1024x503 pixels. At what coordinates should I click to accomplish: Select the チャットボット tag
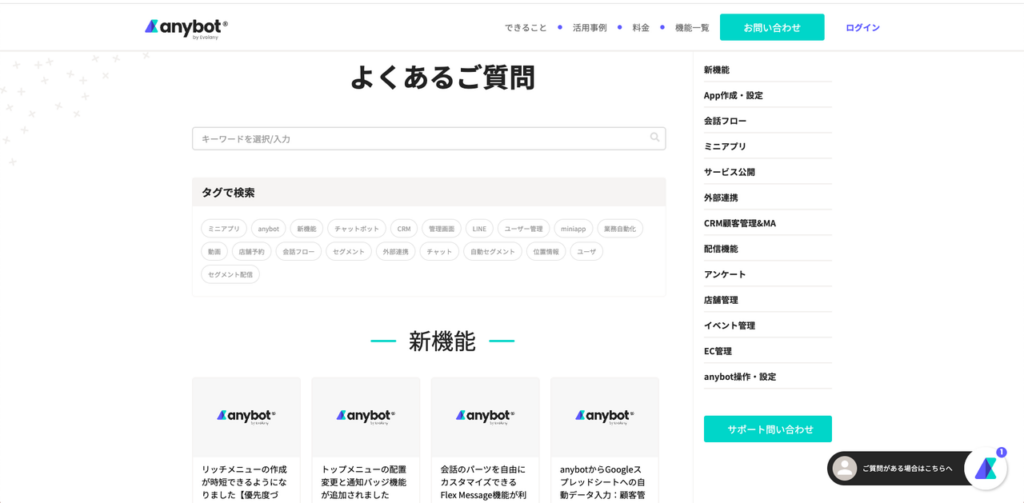(356, 229)
